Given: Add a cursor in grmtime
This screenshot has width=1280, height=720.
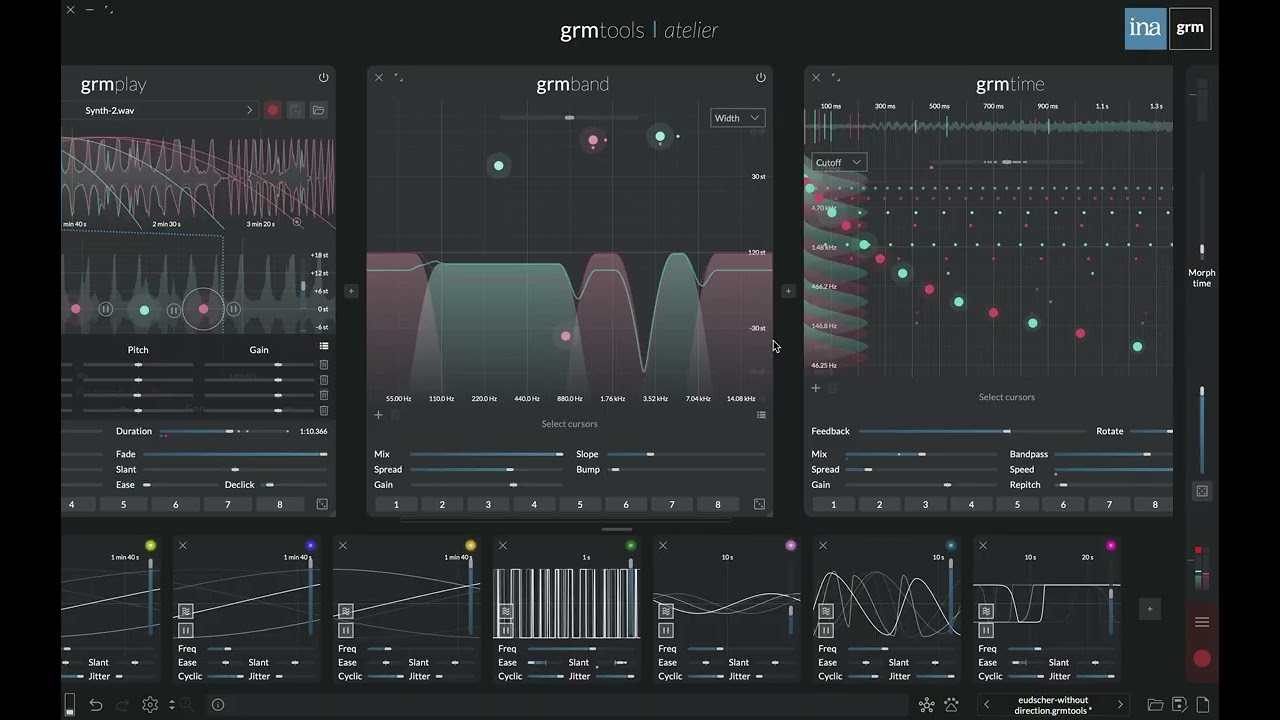Looking at the screenshot, I should [815, 388].
